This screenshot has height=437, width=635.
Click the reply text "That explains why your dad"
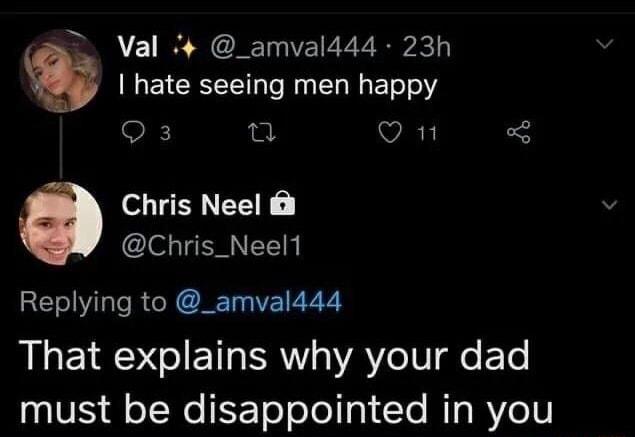(x=273, y=358)
